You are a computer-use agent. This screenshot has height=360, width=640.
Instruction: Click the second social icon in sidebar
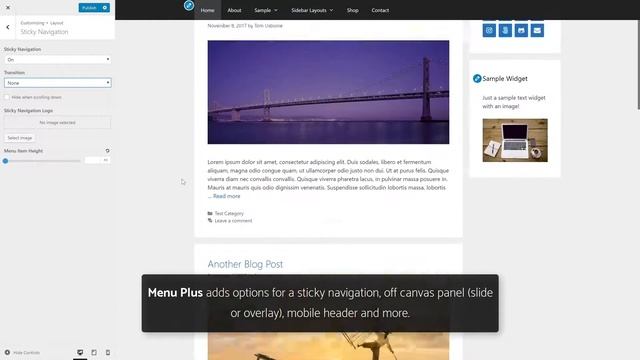(x=505, y=30)
